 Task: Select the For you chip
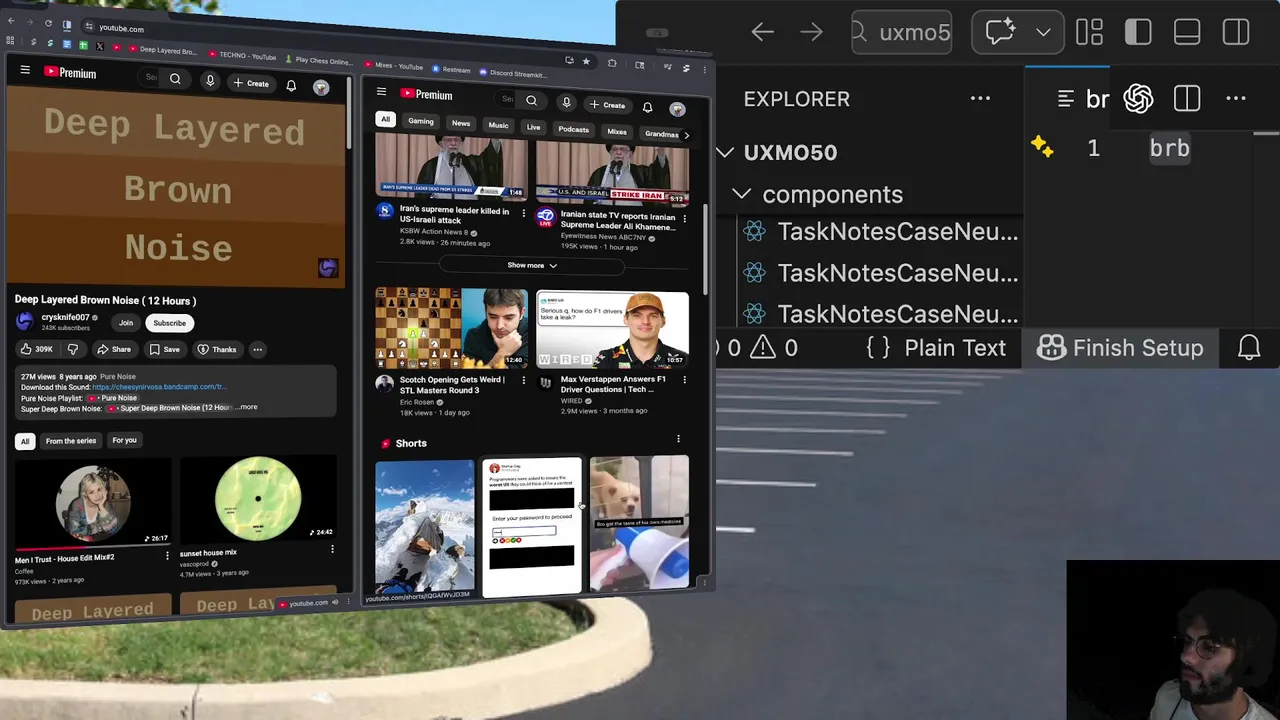click(124, 440)
